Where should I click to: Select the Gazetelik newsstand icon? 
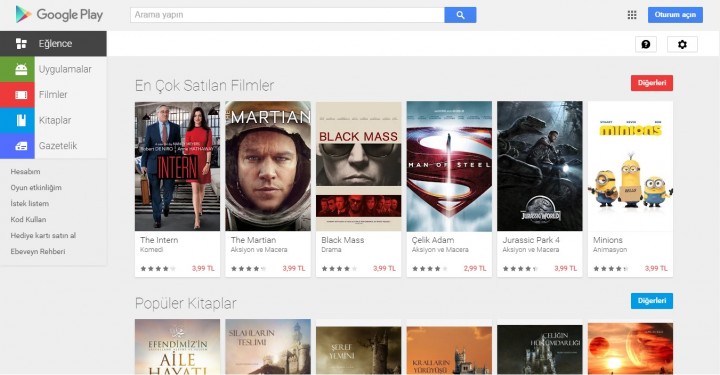tap(17, 146)
